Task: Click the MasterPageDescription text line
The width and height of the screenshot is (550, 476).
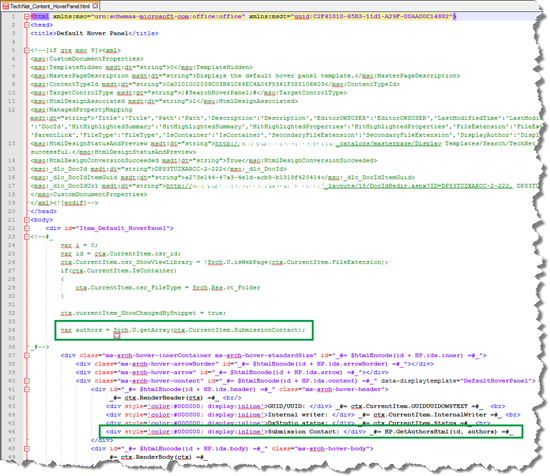Action: coord(245,76)
